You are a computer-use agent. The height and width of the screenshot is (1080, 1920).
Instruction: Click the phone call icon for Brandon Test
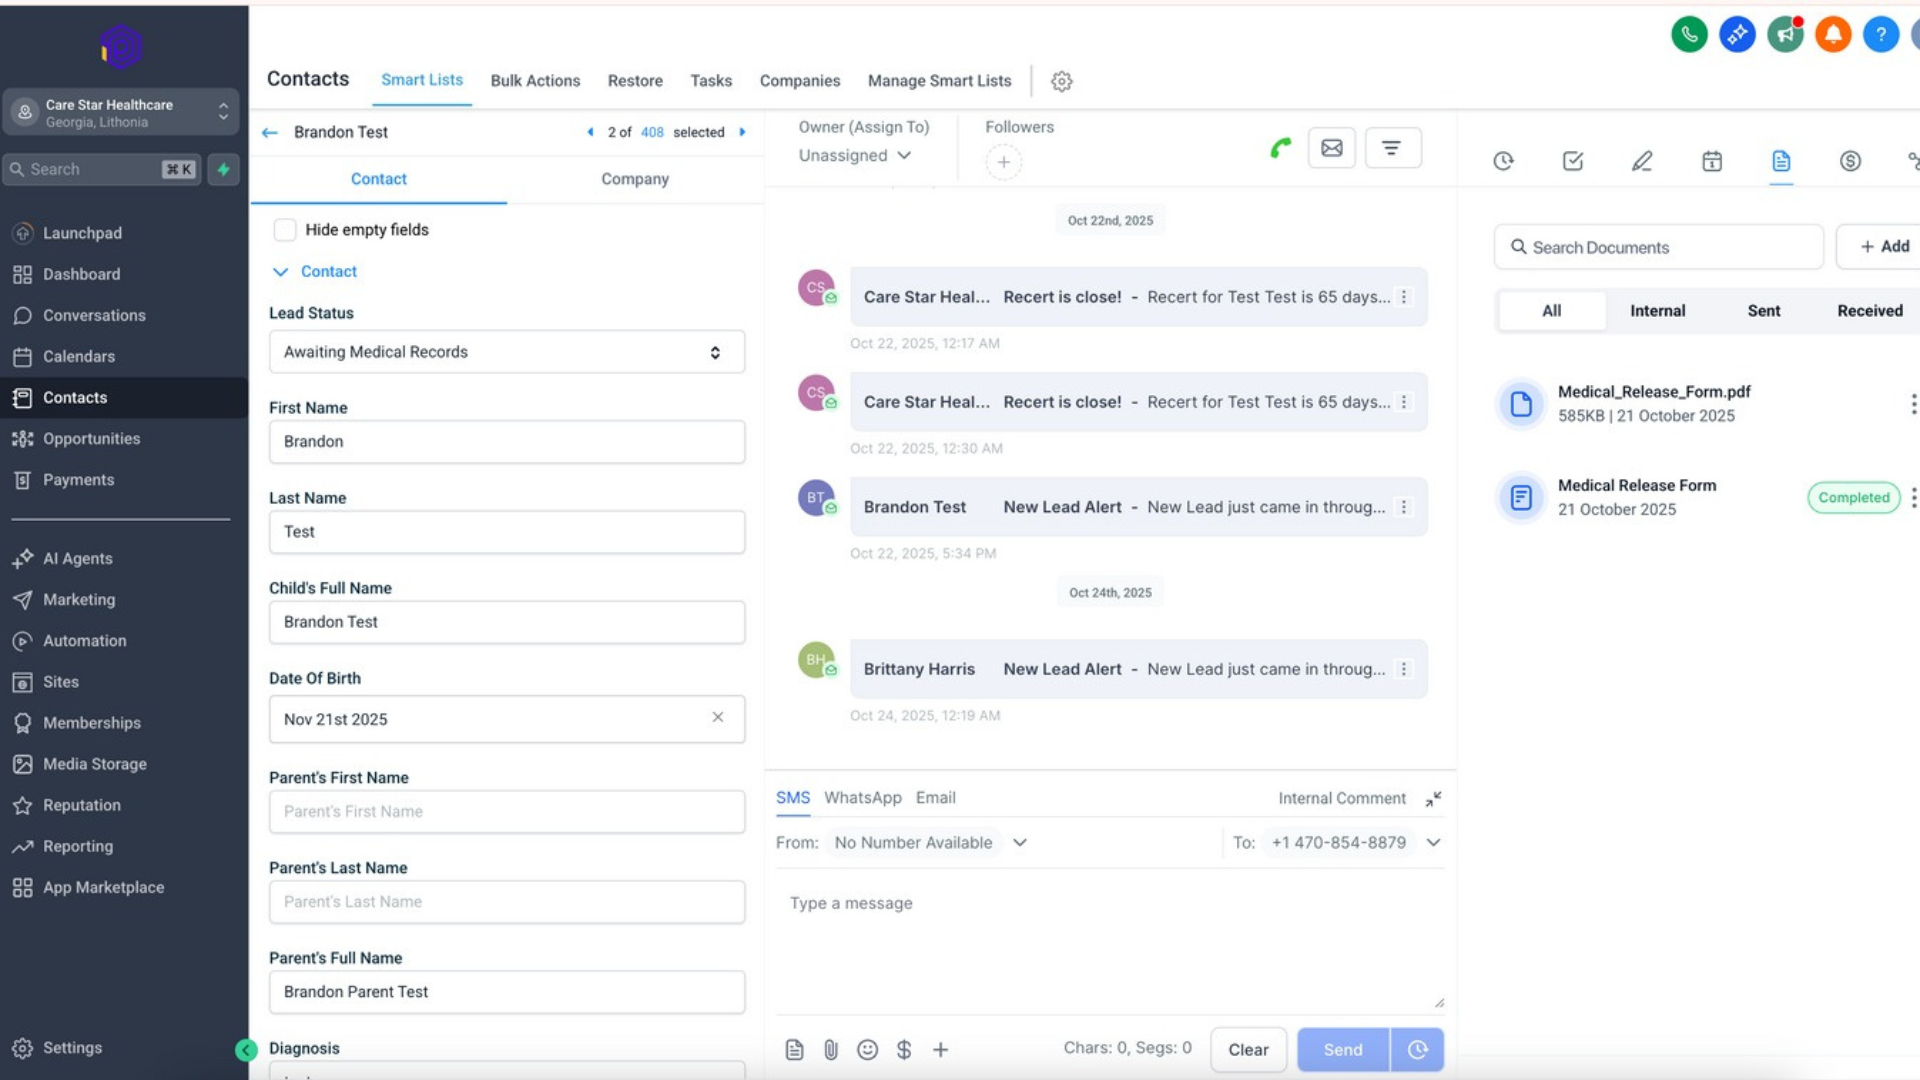pyautogui.click(x=1281, y=147)
